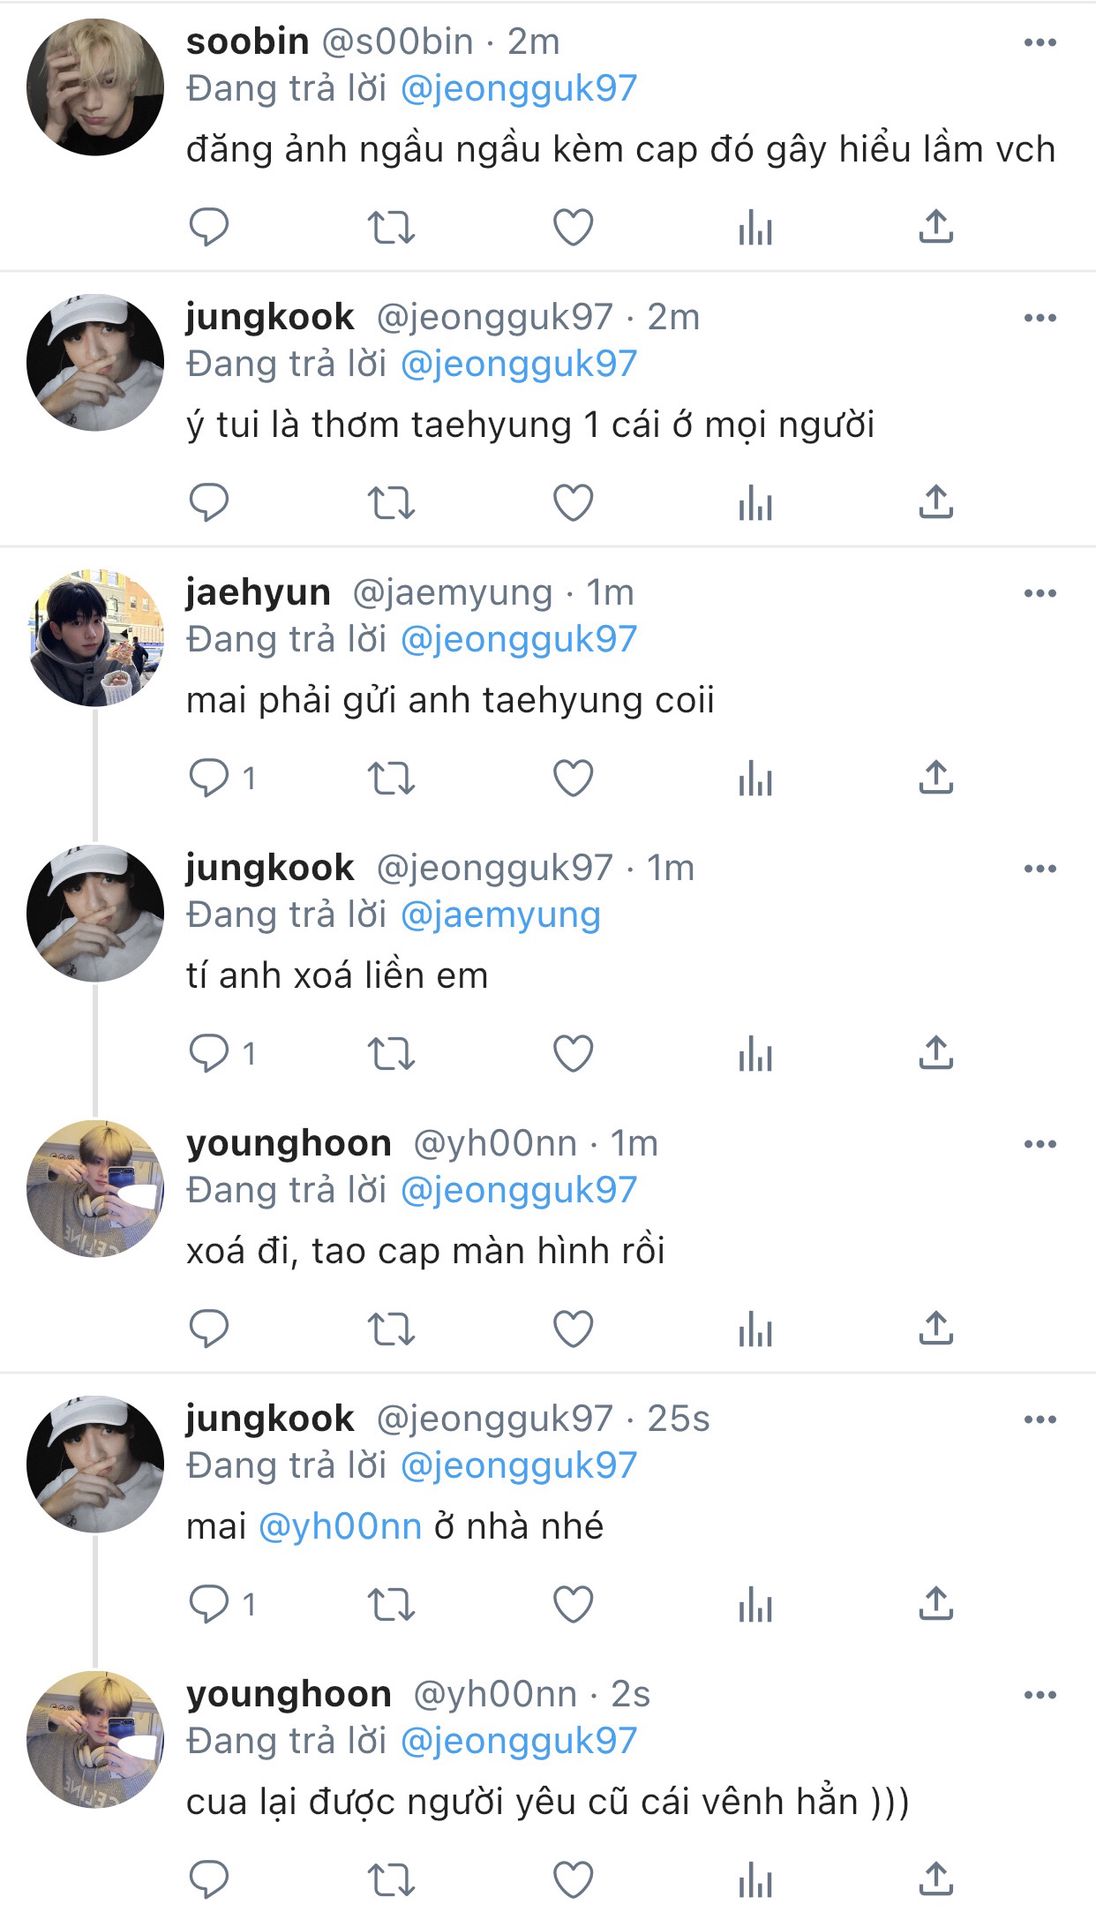Like younghoon's screenshot reply
1096x1920 pixels.
573,1329
